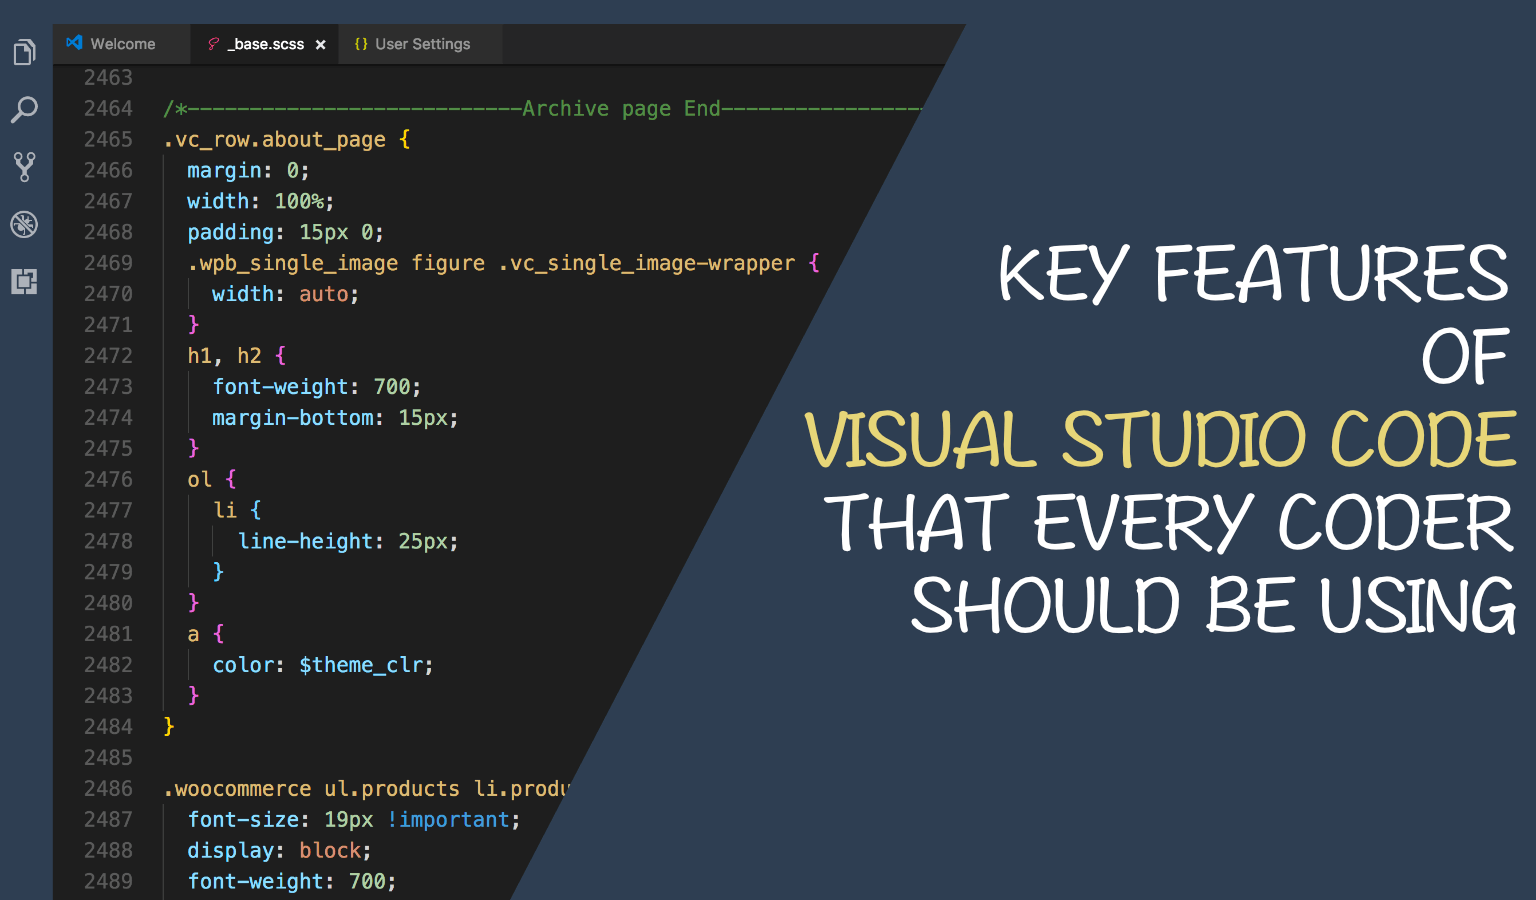Click the 'li {' selector line

[237, 511]
